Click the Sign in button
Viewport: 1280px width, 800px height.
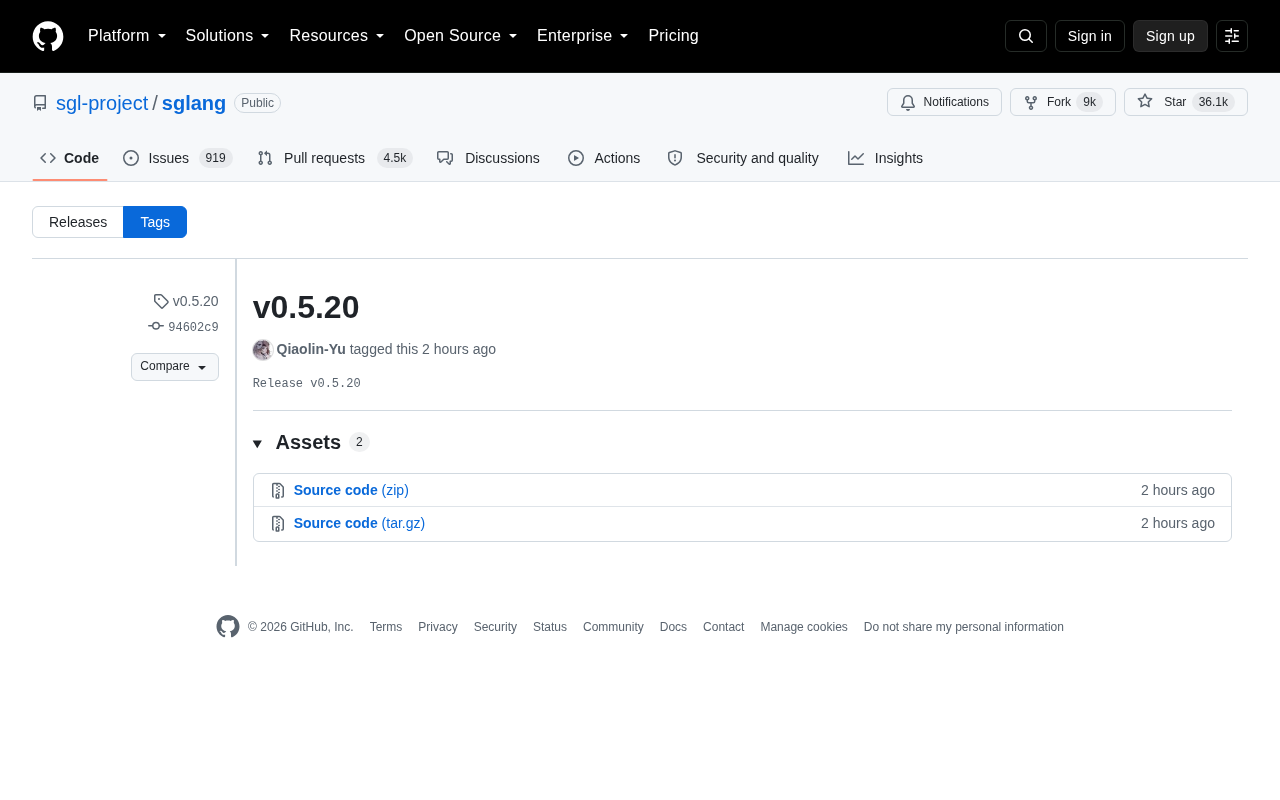(1090, 36)
